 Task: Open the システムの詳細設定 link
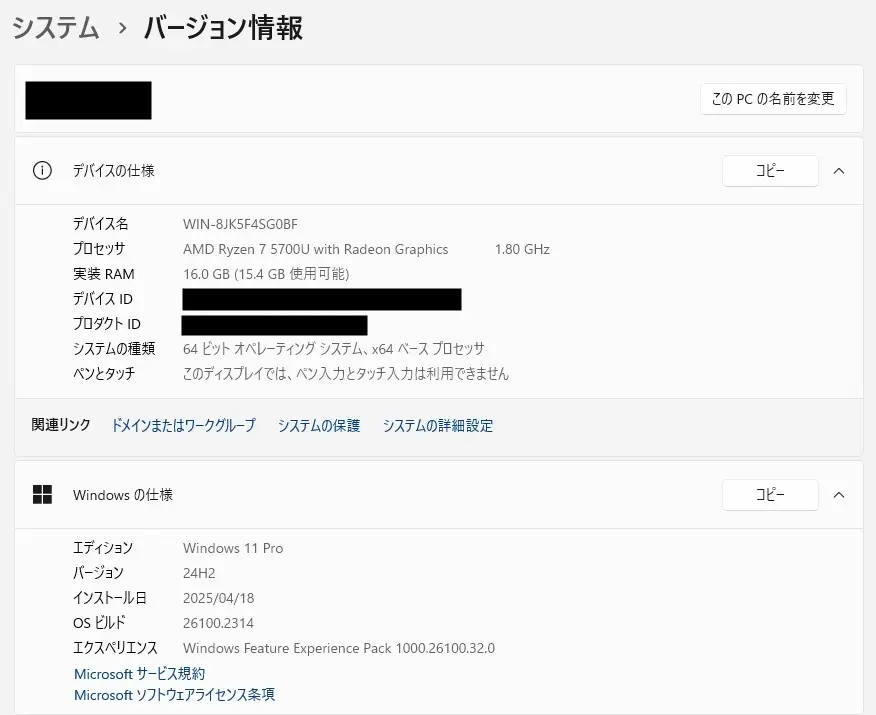[438, 425]
